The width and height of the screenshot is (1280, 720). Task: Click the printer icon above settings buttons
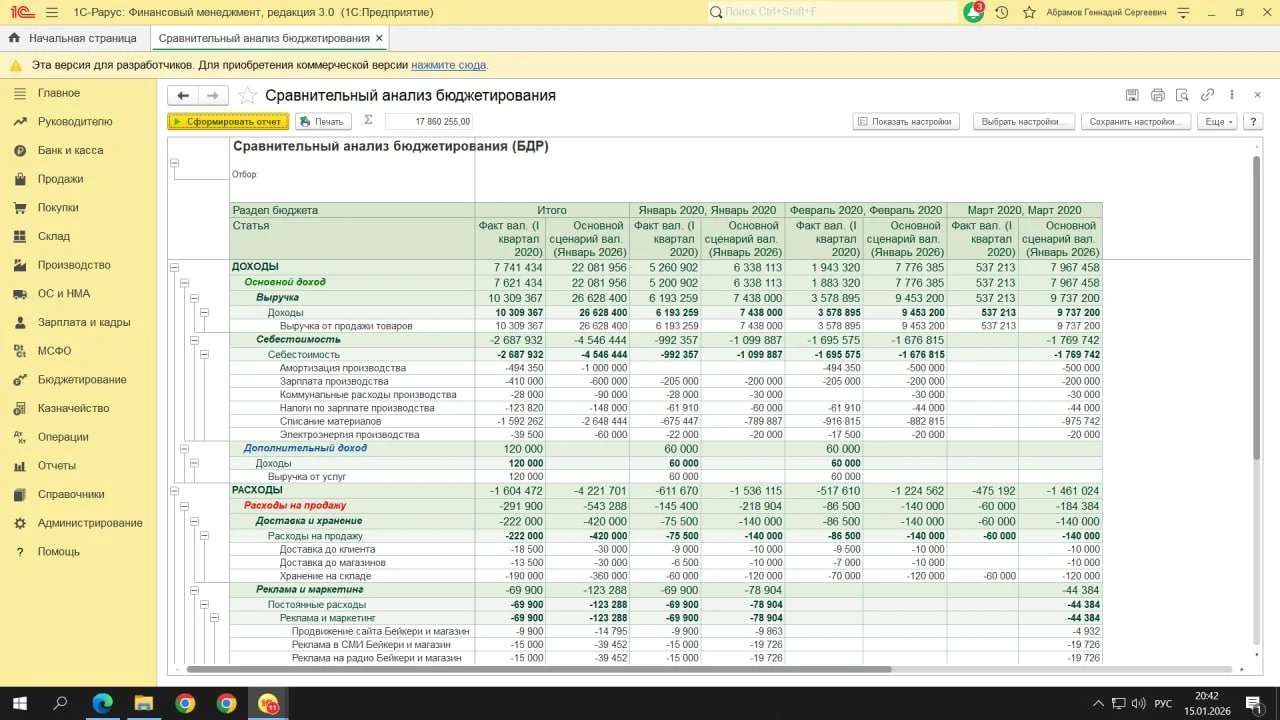[x=1157, y=95]
